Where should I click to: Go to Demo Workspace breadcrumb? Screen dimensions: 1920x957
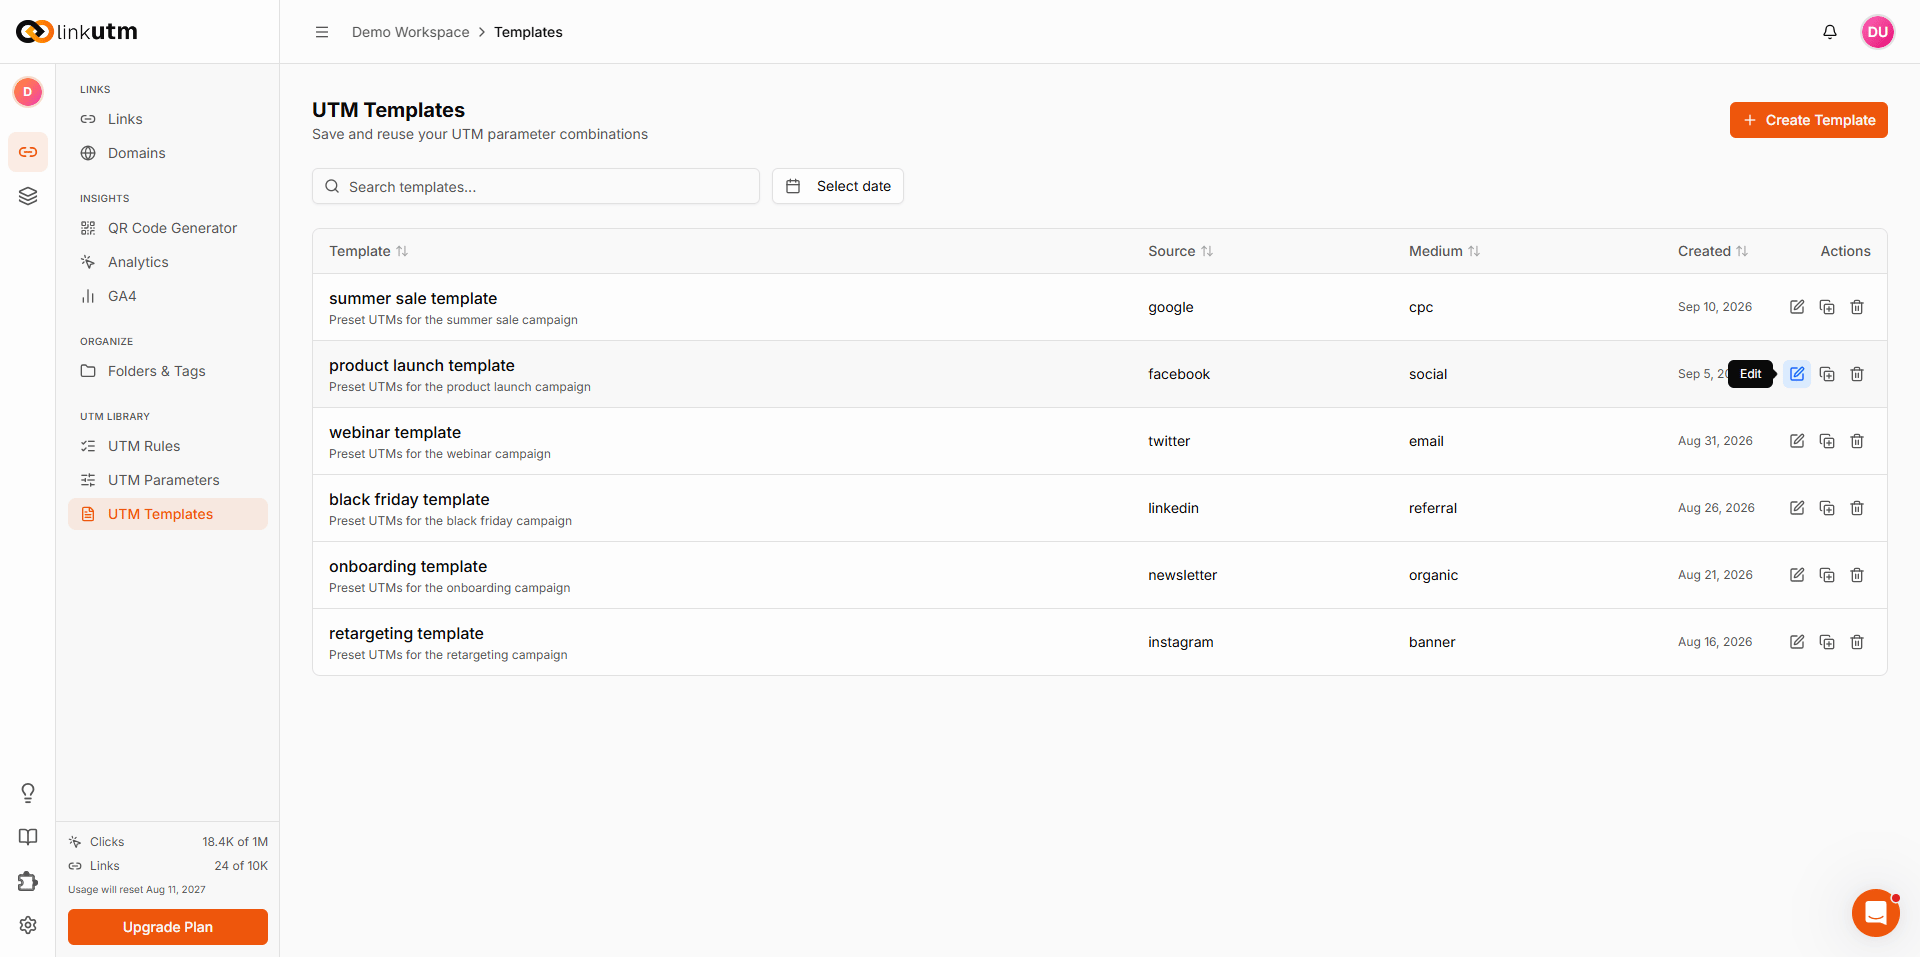click(410, 32)
